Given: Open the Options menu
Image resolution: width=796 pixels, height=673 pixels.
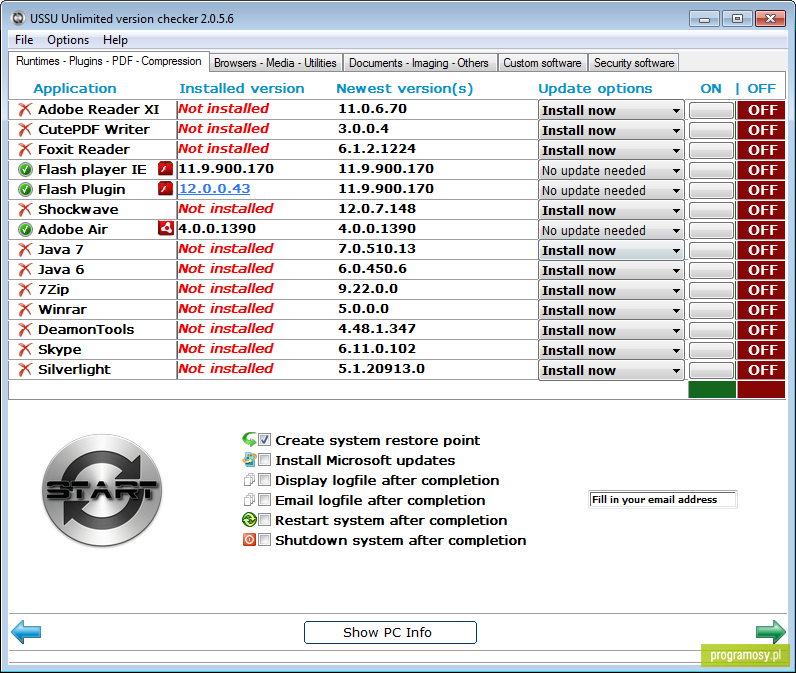Looking at the screenshot, I should [x=68, y=40].
